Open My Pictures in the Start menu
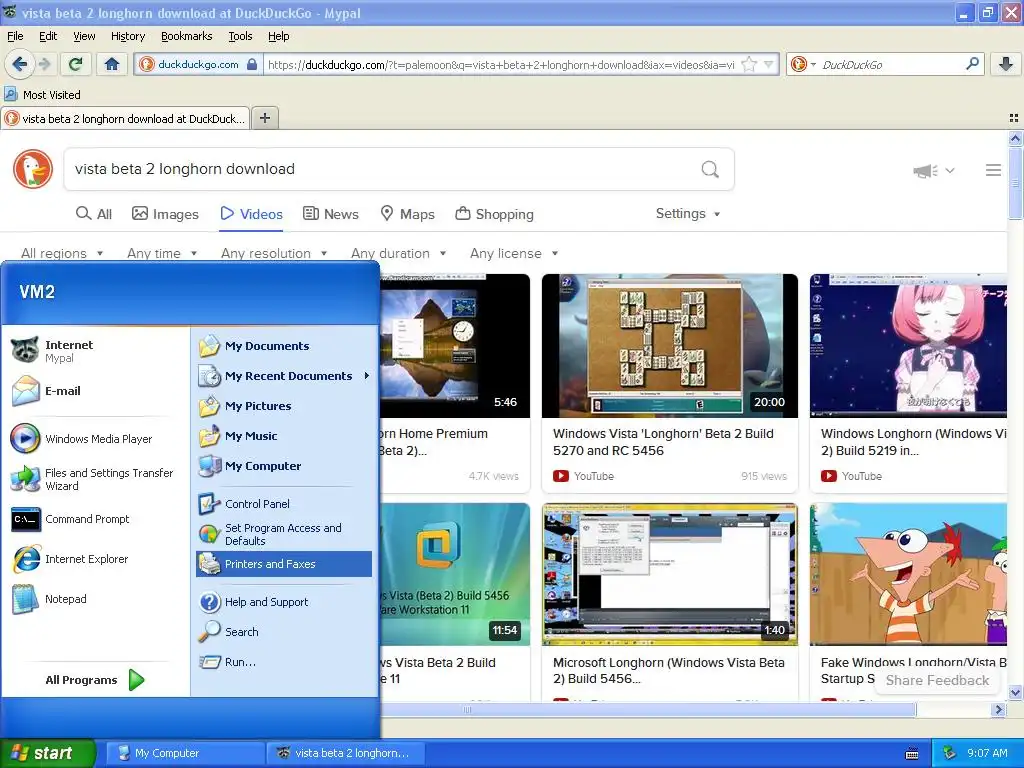The image size is (1024, 768). pos(284,406)
